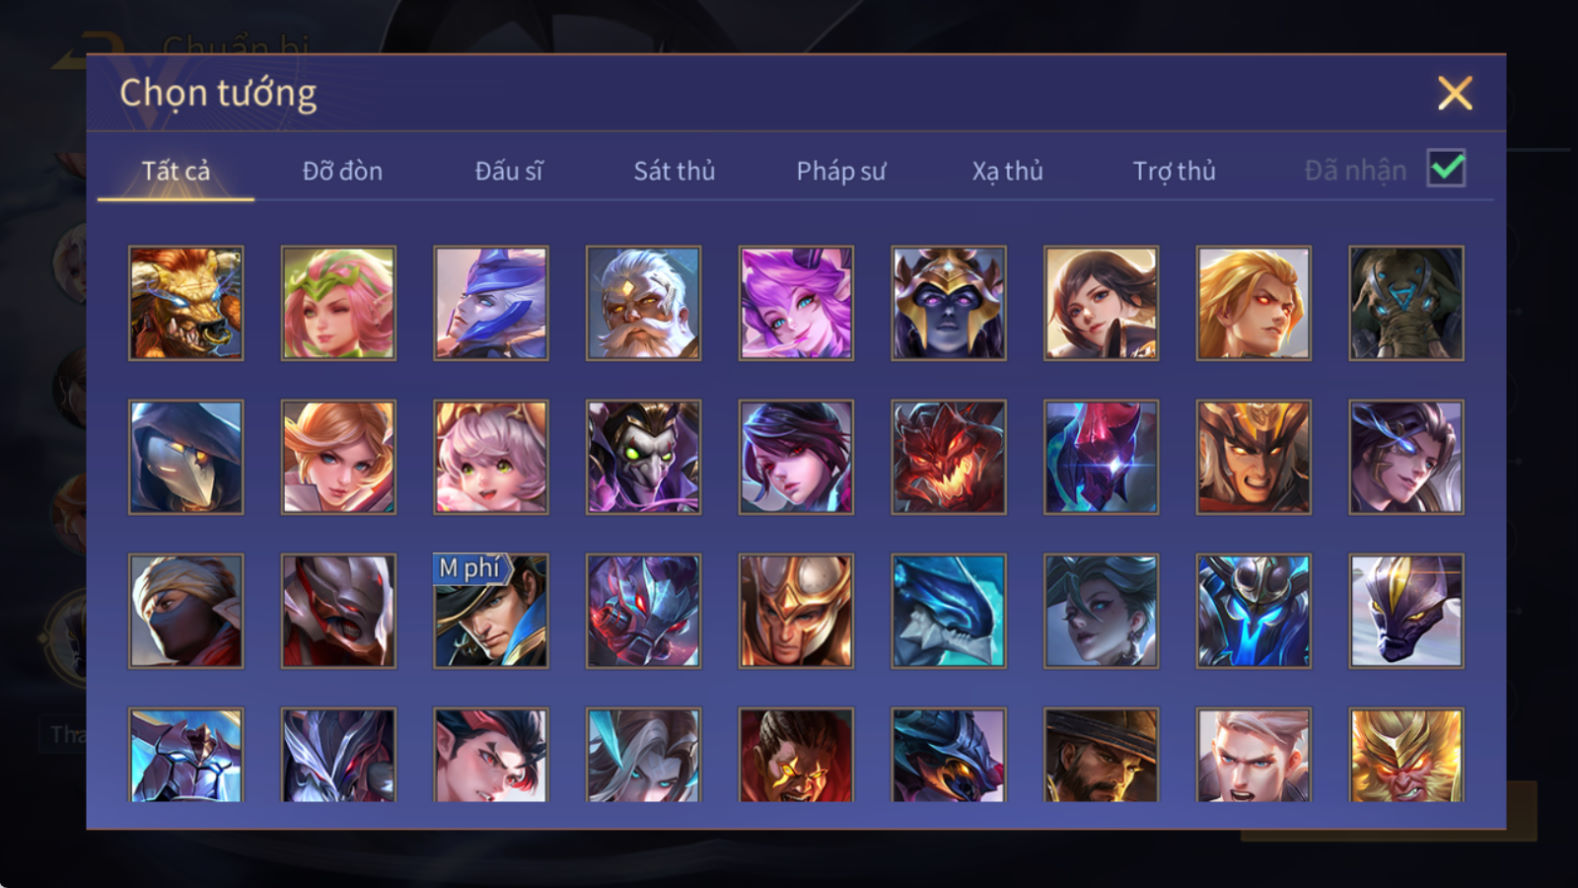
Task: Select the plague-doctor beak mask hero
Action: point(186,457)
